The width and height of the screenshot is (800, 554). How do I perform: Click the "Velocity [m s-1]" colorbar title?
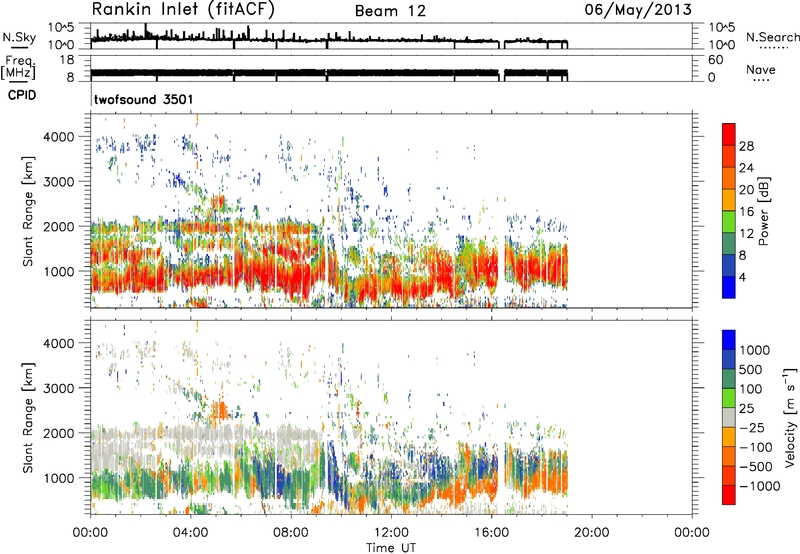(790, 417)
